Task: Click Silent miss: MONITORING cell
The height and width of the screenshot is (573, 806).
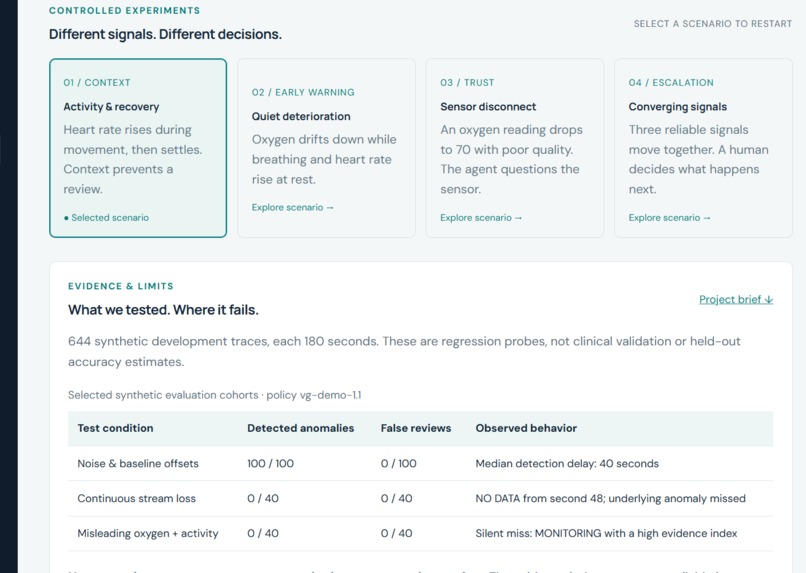Action: pyautogui.click(x=606, y=533)
